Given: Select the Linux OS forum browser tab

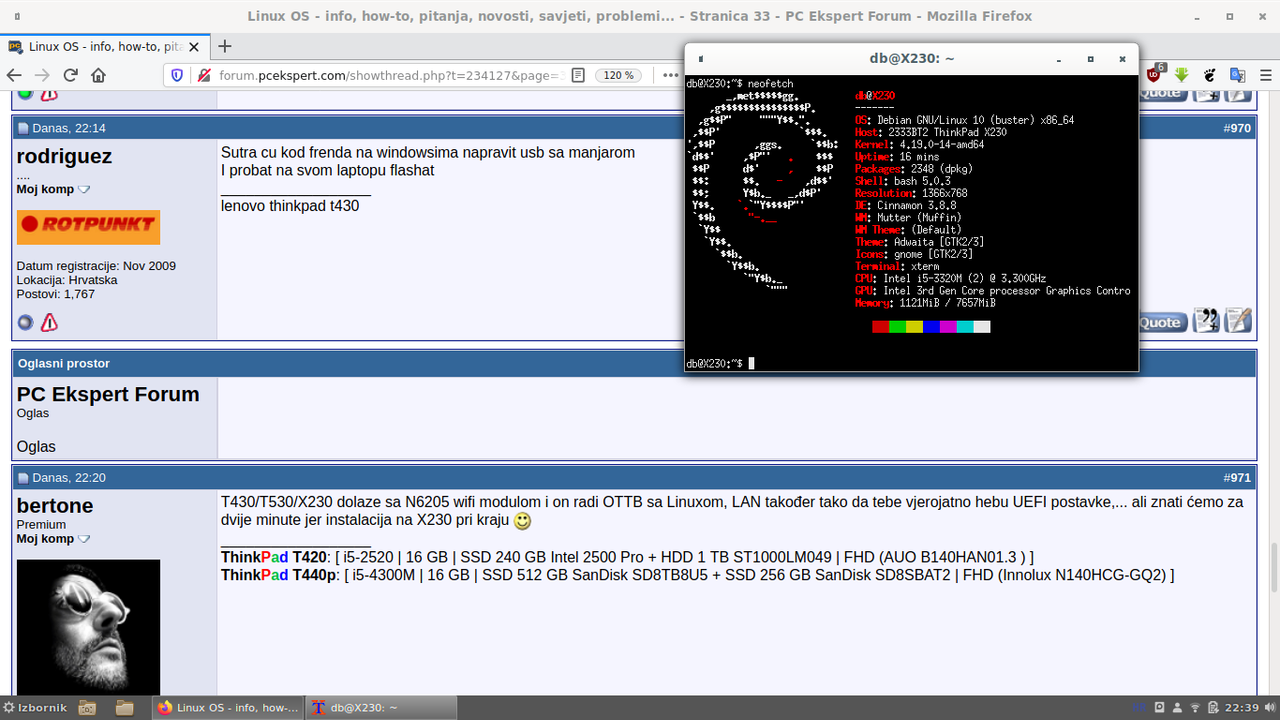Looking at the screenshot, I should click(x=105, y=46).
